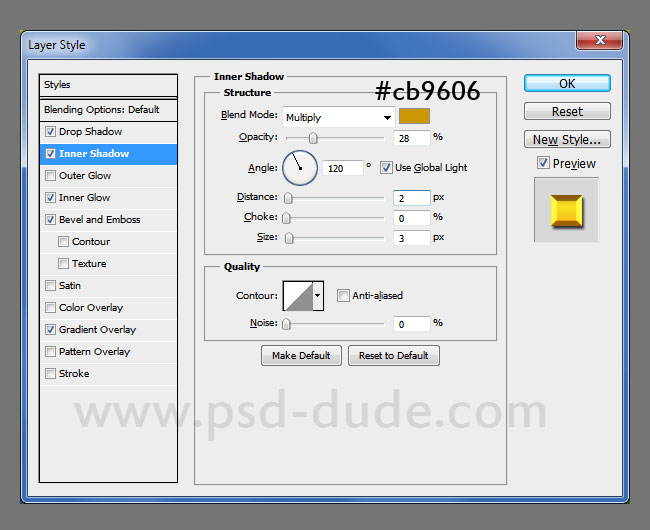
Task: Click the Noise slider handle
Action: pyautogui.click(x=286, y=324)
